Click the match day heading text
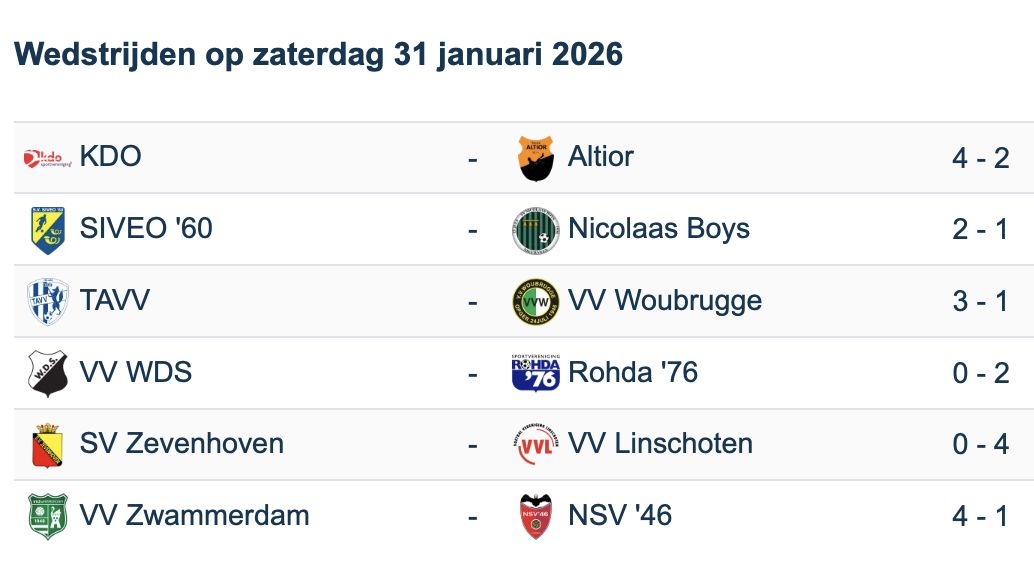Viewport: 1034px width, 580px height. (319, 54)
